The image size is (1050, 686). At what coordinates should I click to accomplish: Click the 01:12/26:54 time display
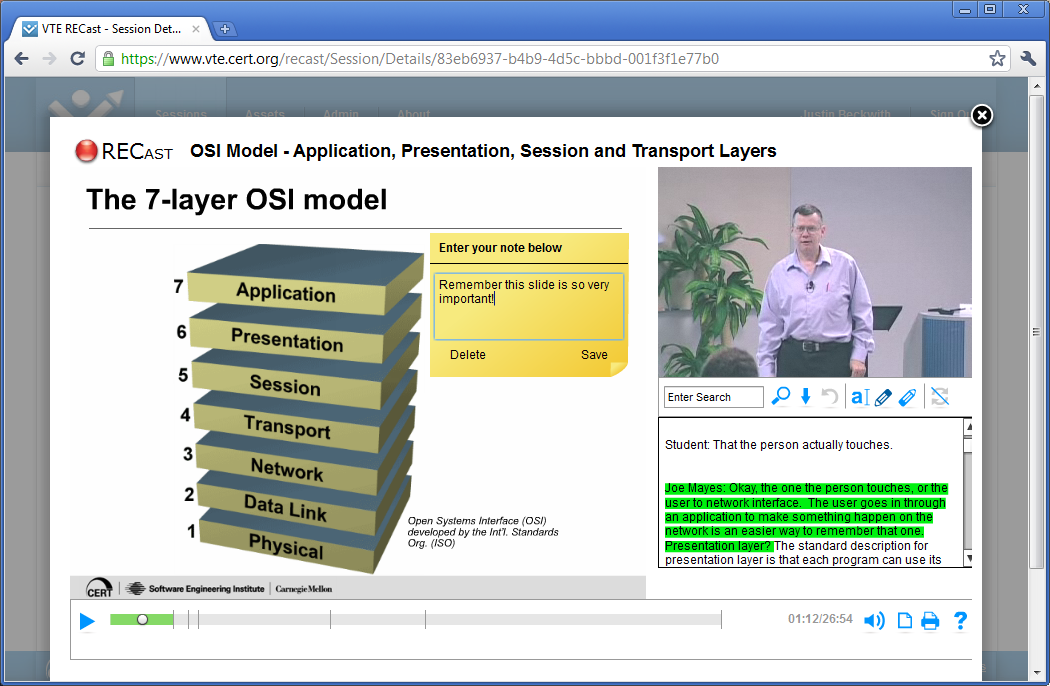click(820, 619)
